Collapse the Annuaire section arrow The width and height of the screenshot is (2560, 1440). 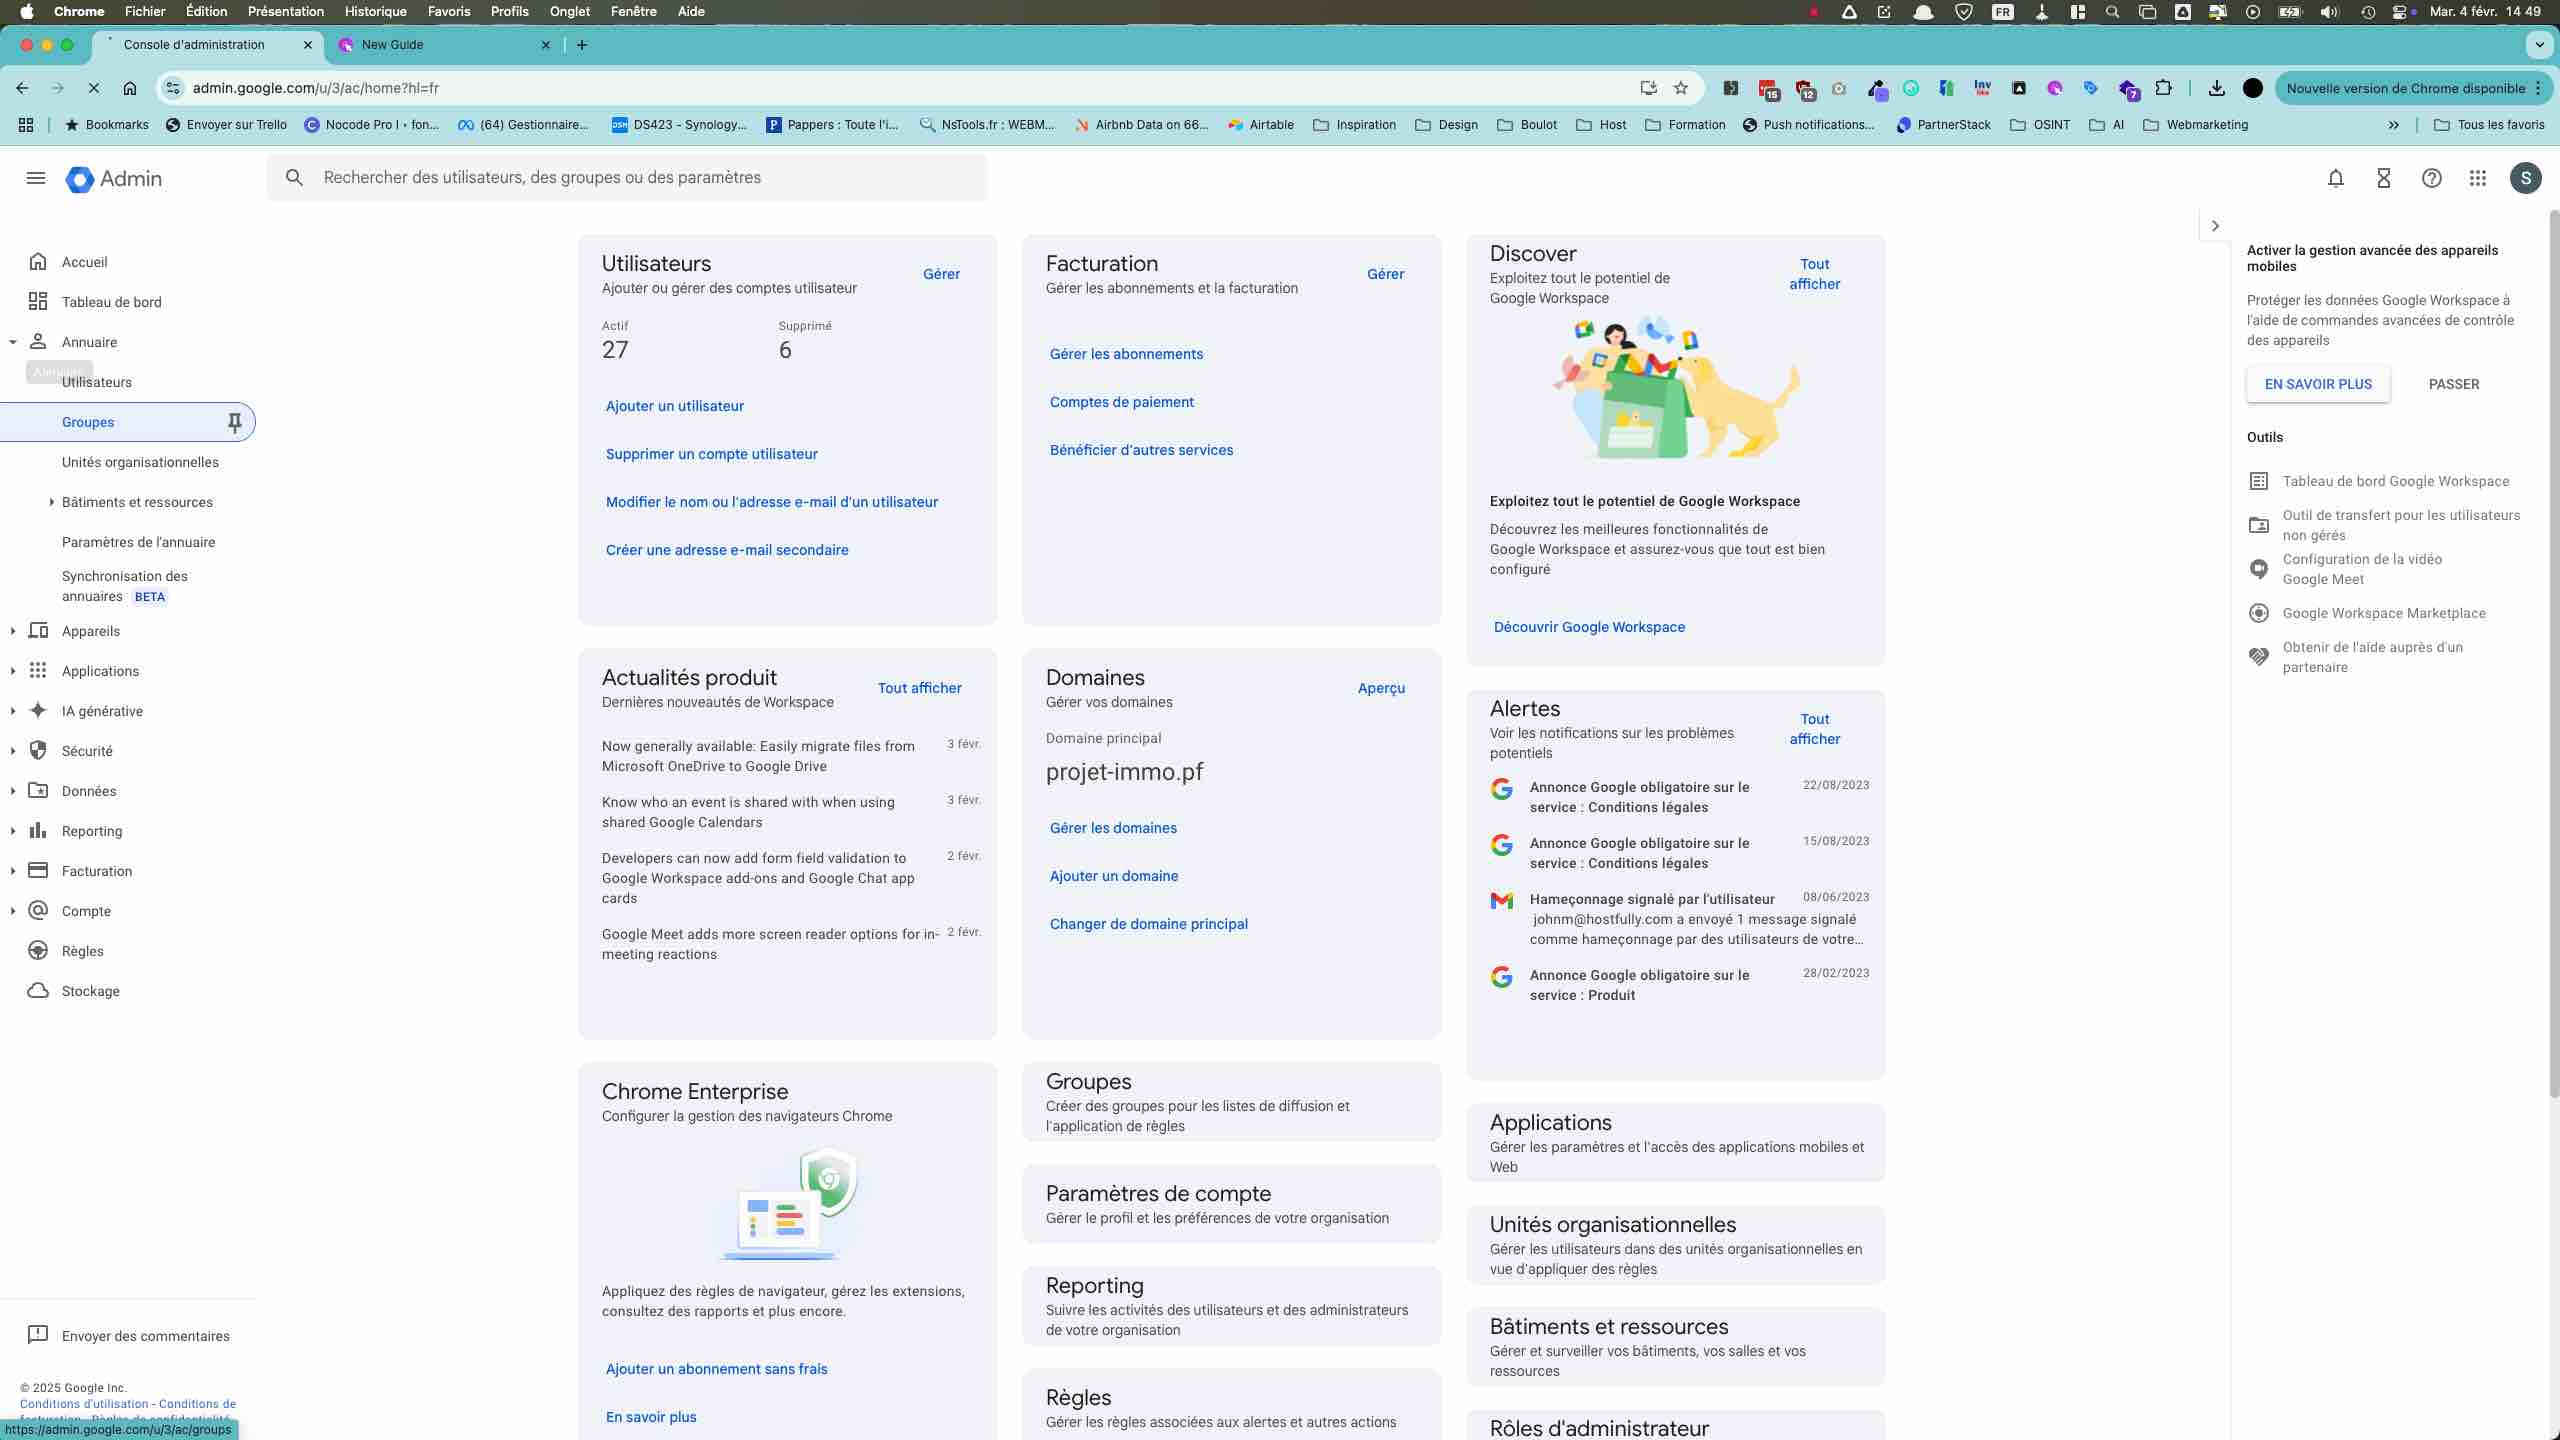point(13,342)
